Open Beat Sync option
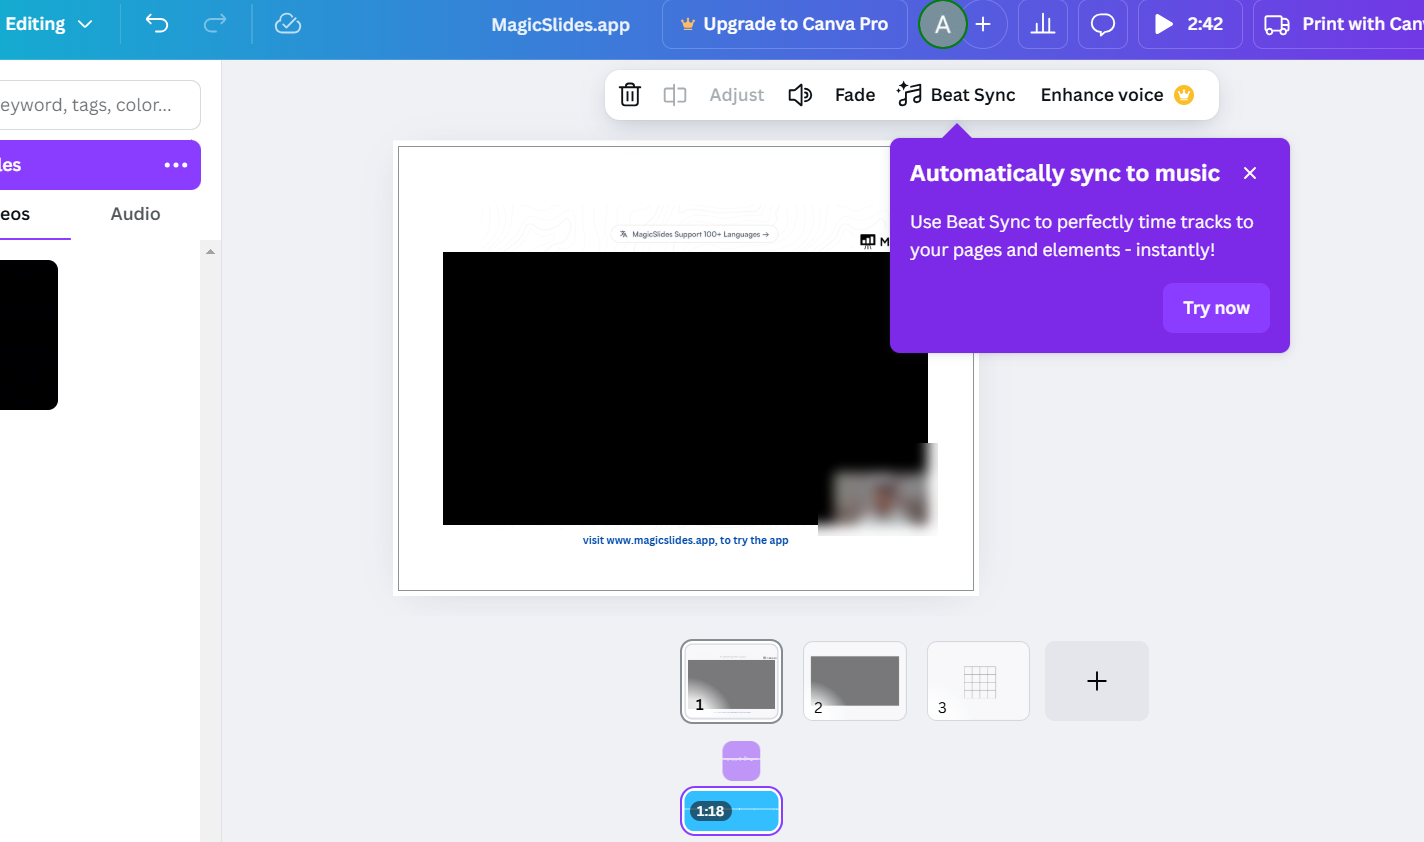 pyautogui.click(x=956, y=95)
